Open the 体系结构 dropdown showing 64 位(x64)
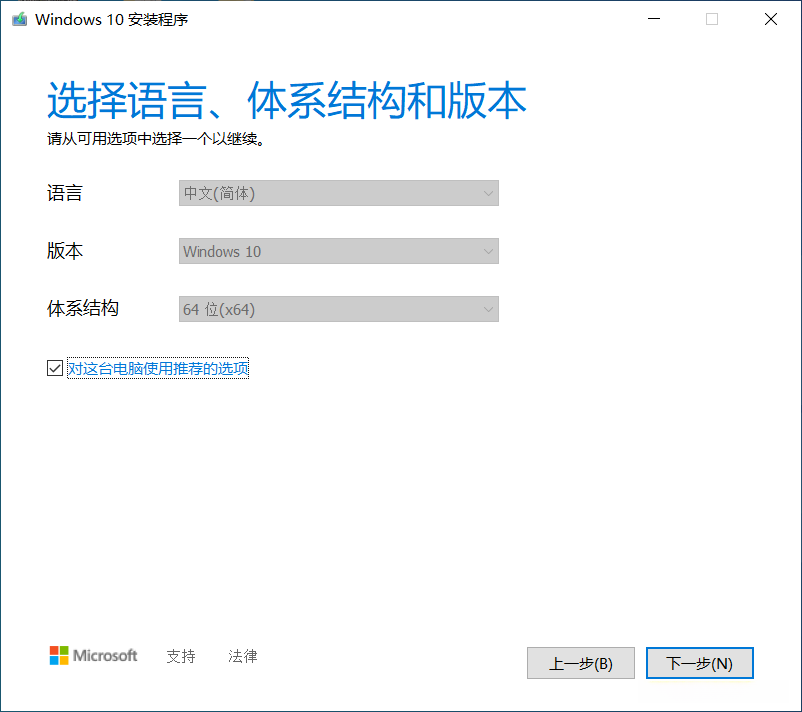The width and height of the screenshot is (802, 712). [x=339, y=309]
